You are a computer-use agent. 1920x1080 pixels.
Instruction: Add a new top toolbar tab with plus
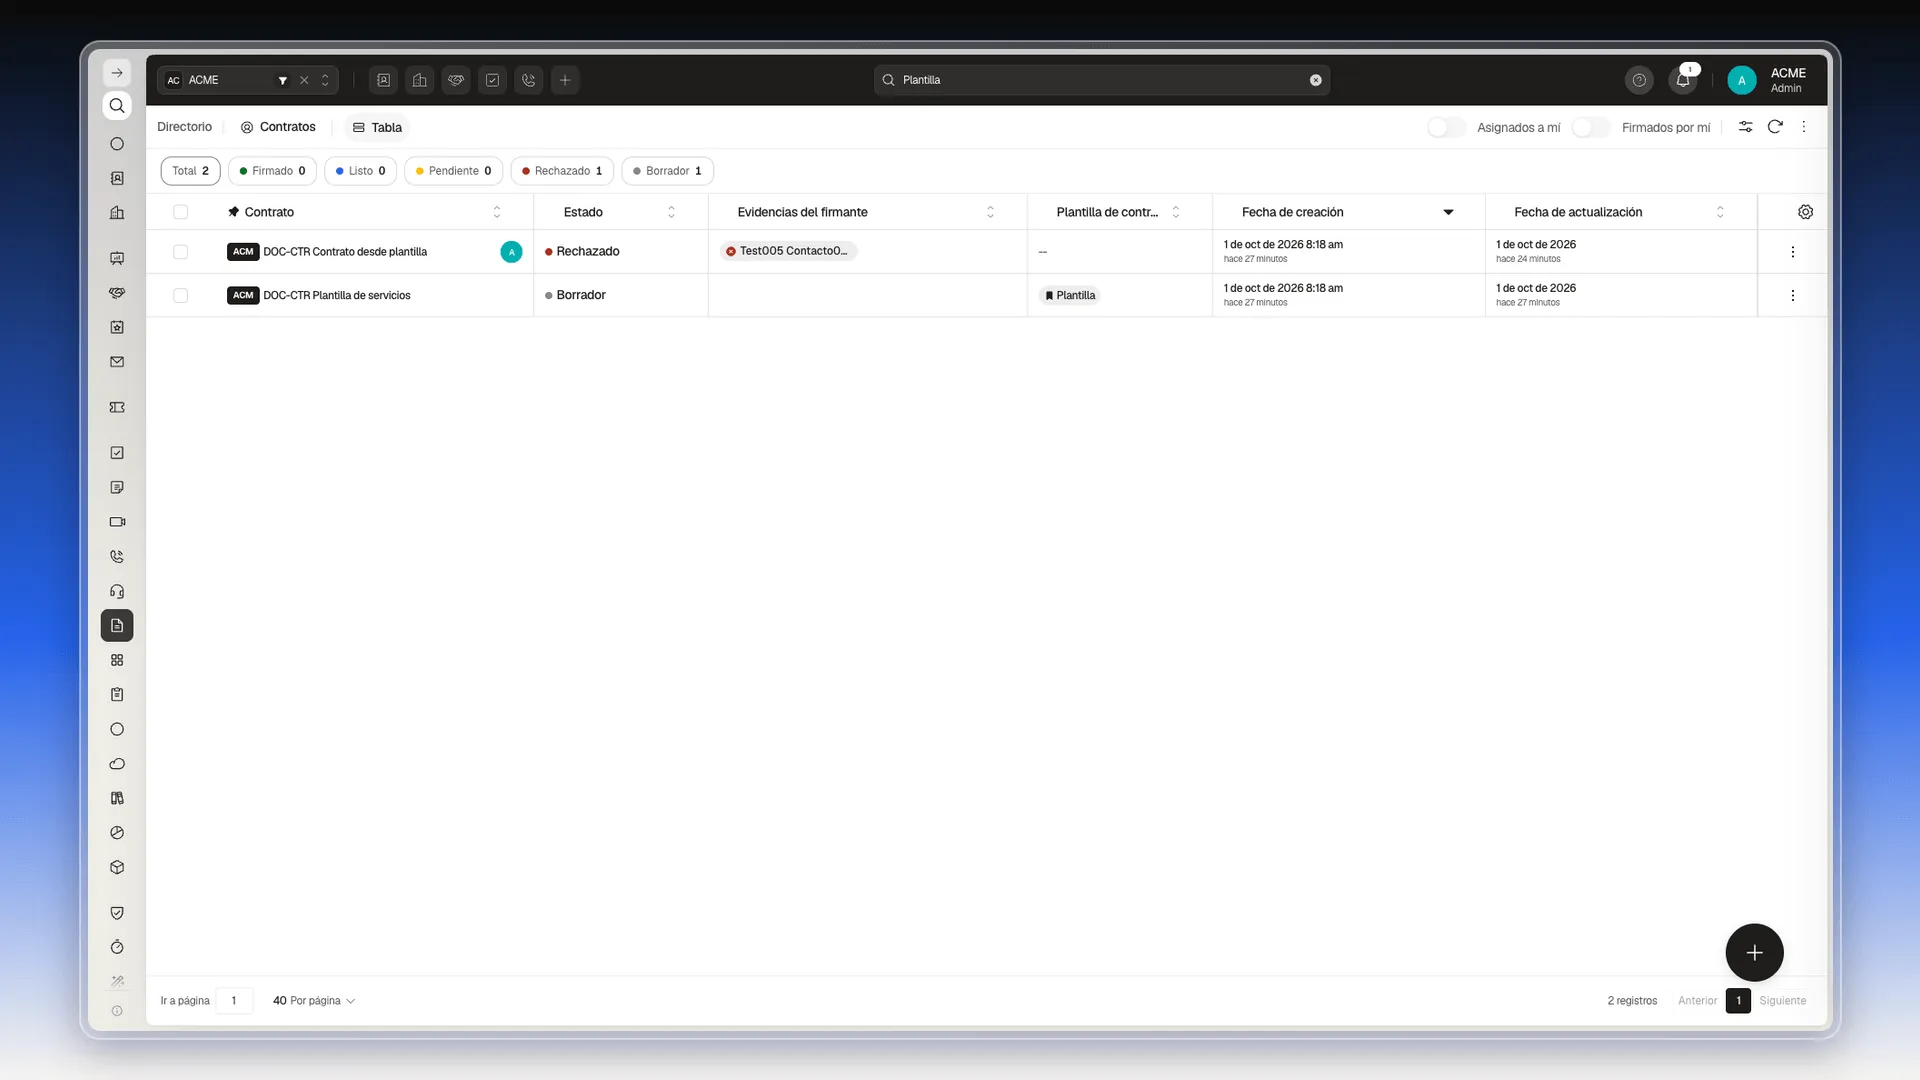pyautogui.click(x=565, y=80)
